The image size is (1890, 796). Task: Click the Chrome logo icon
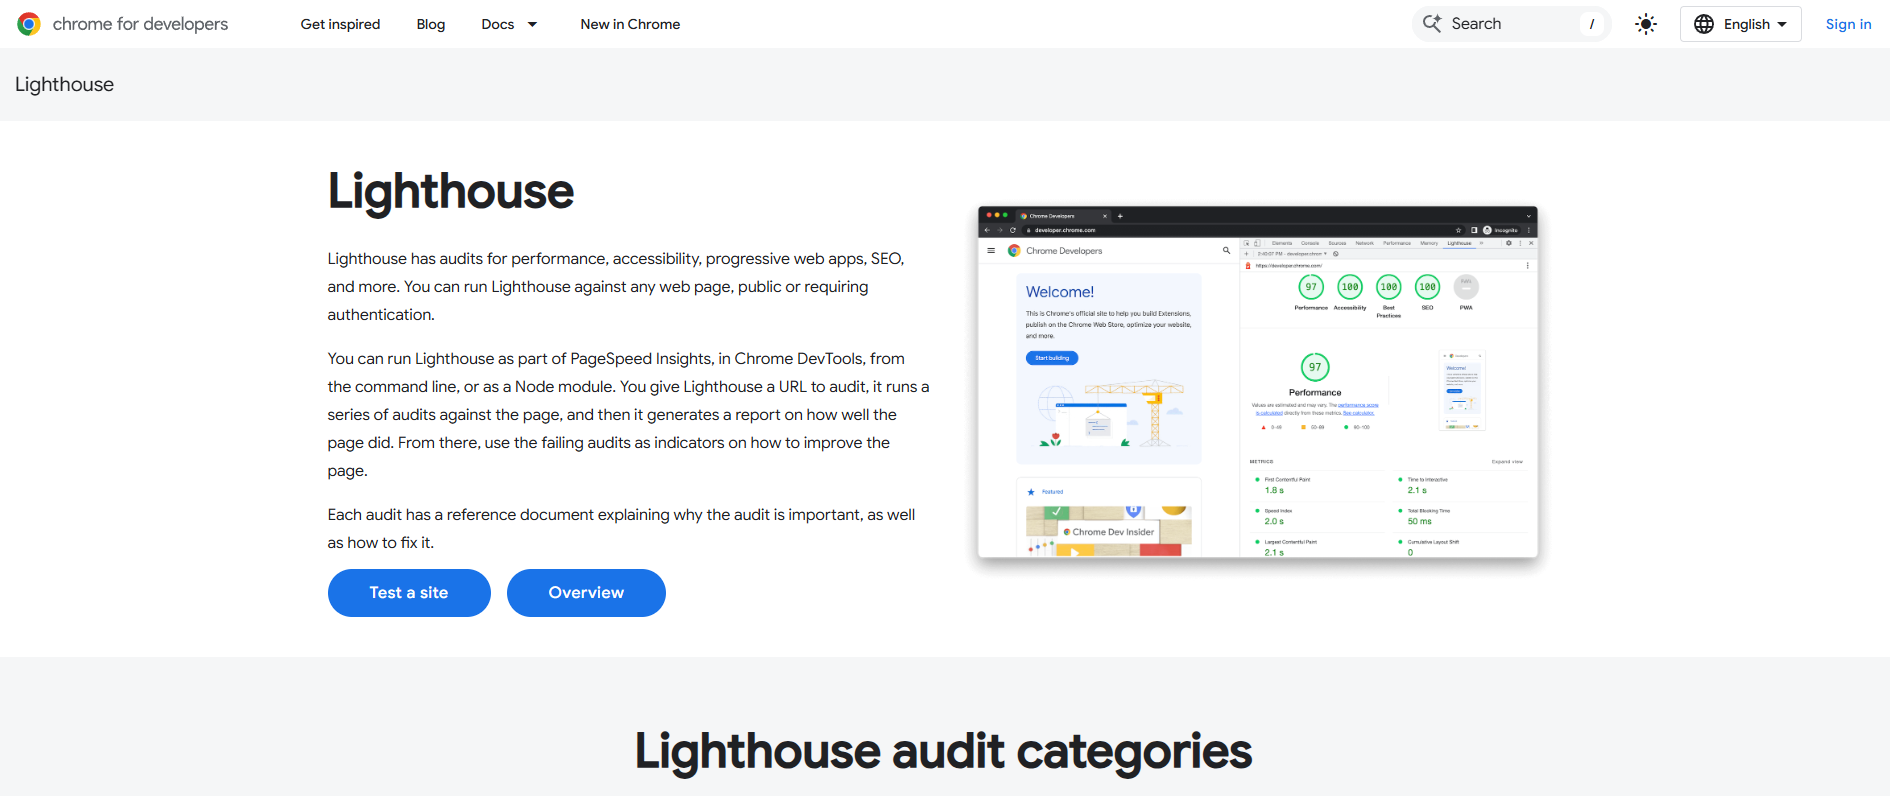click(29, 24)
